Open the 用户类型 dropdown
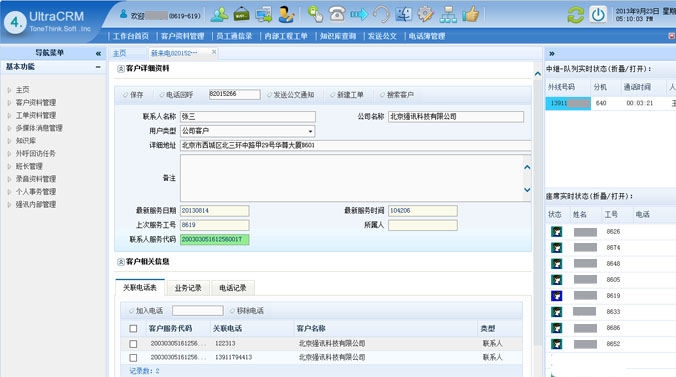The width and height of the screenshot is (676, 377). pos(310,131)
